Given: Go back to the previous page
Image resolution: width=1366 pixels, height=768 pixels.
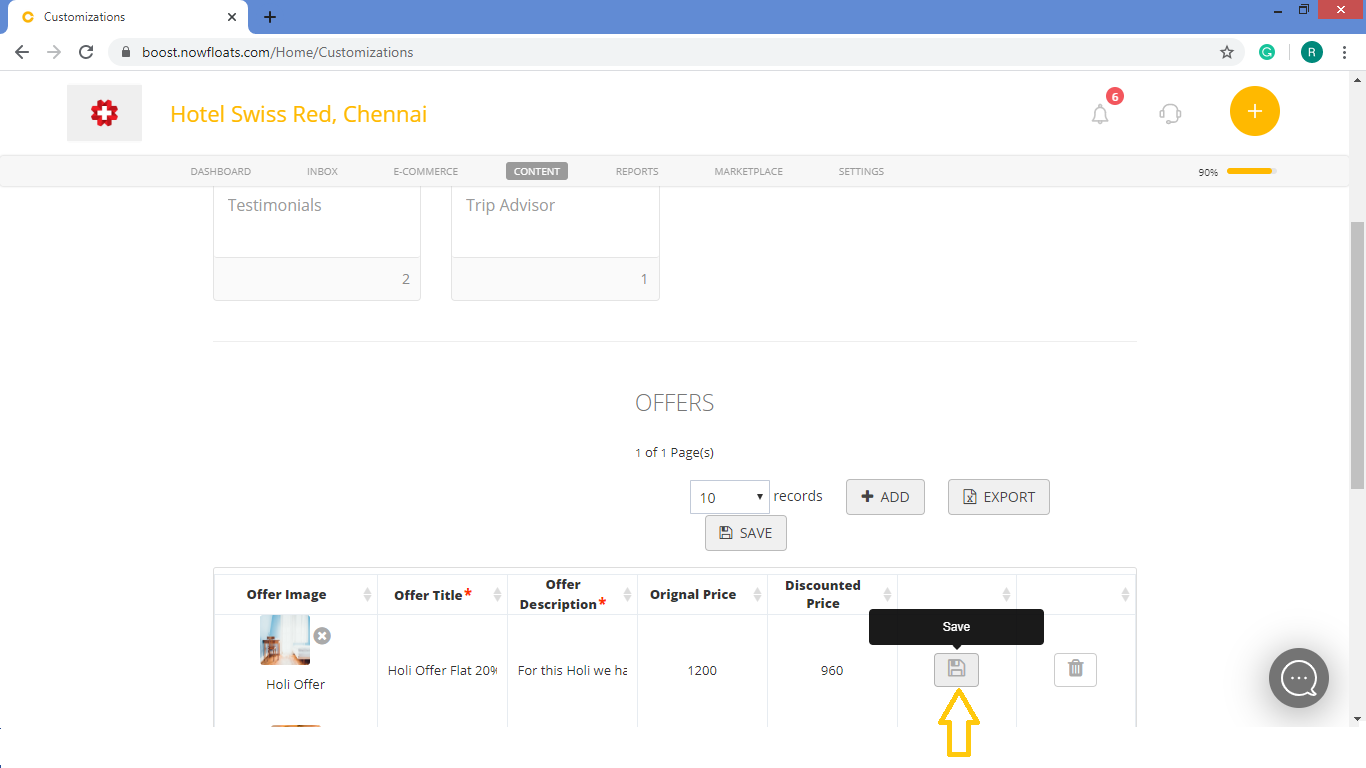Looking at the screenshot, I should [22, 52].
